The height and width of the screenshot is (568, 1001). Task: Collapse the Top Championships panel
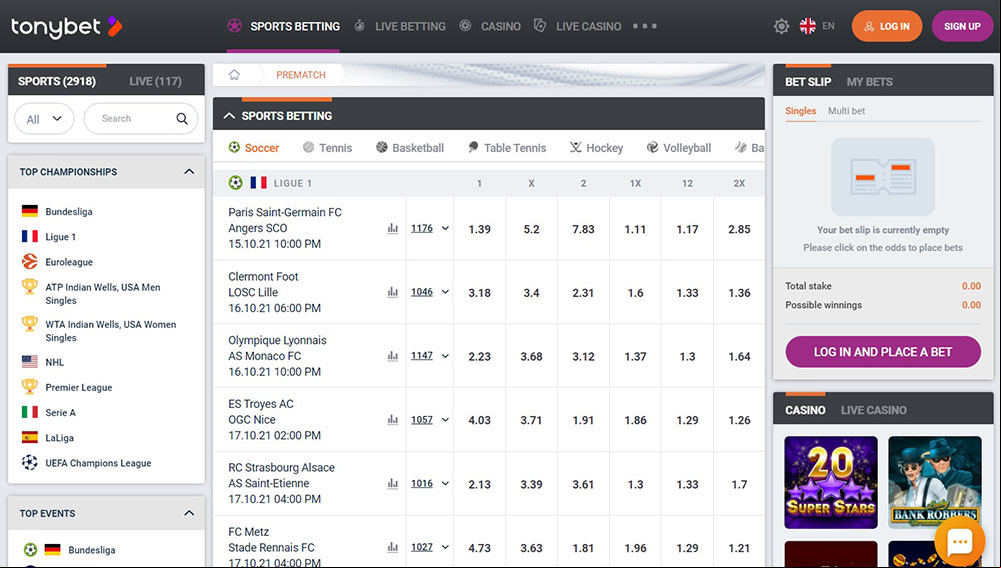[x=189, y=172]
